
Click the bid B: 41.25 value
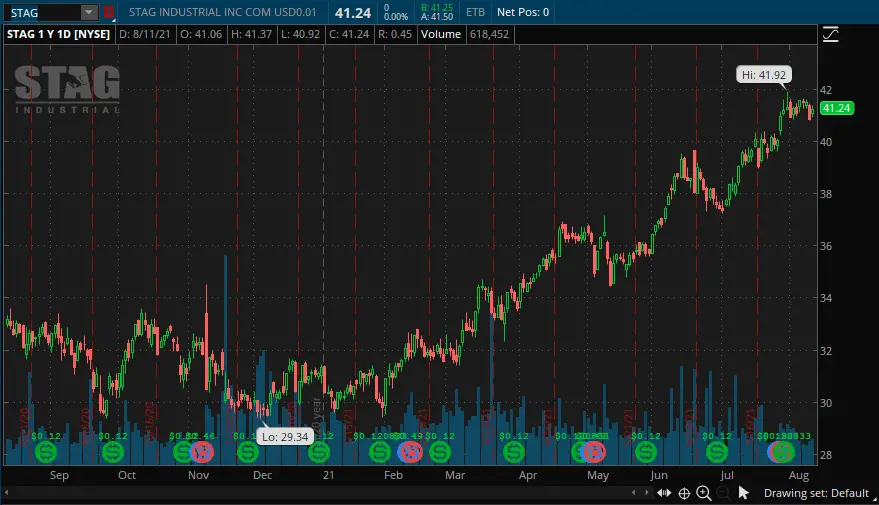(x=437, y=8)
